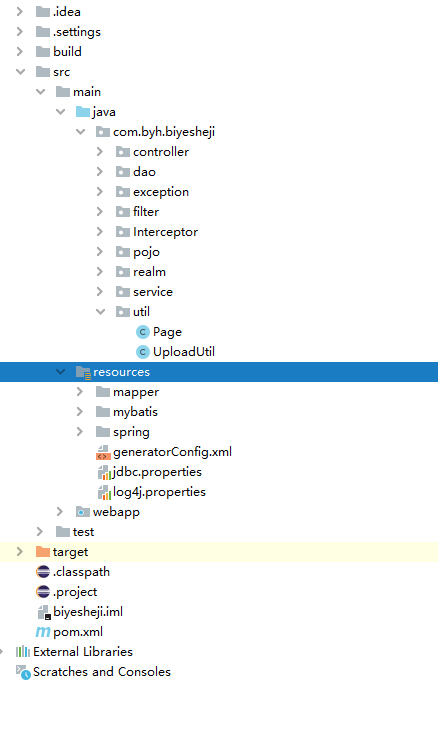Select the biyesheji.iml file name
The image size is (438, 733).
tap(88, 612)
